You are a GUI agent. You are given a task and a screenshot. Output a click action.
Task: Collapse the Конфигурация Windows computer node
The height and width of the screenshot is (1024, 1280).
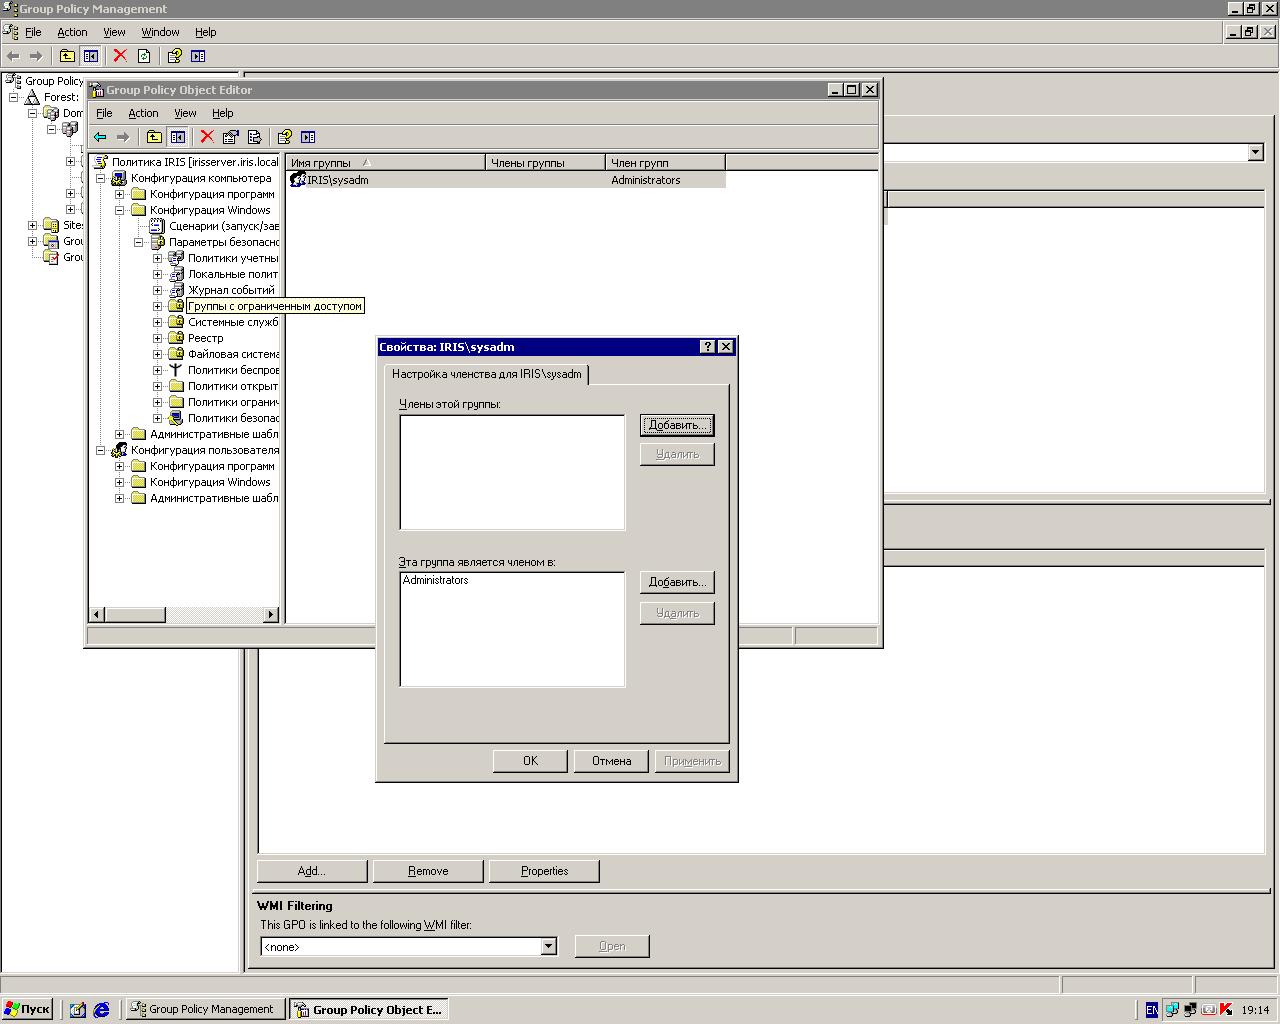119,210
